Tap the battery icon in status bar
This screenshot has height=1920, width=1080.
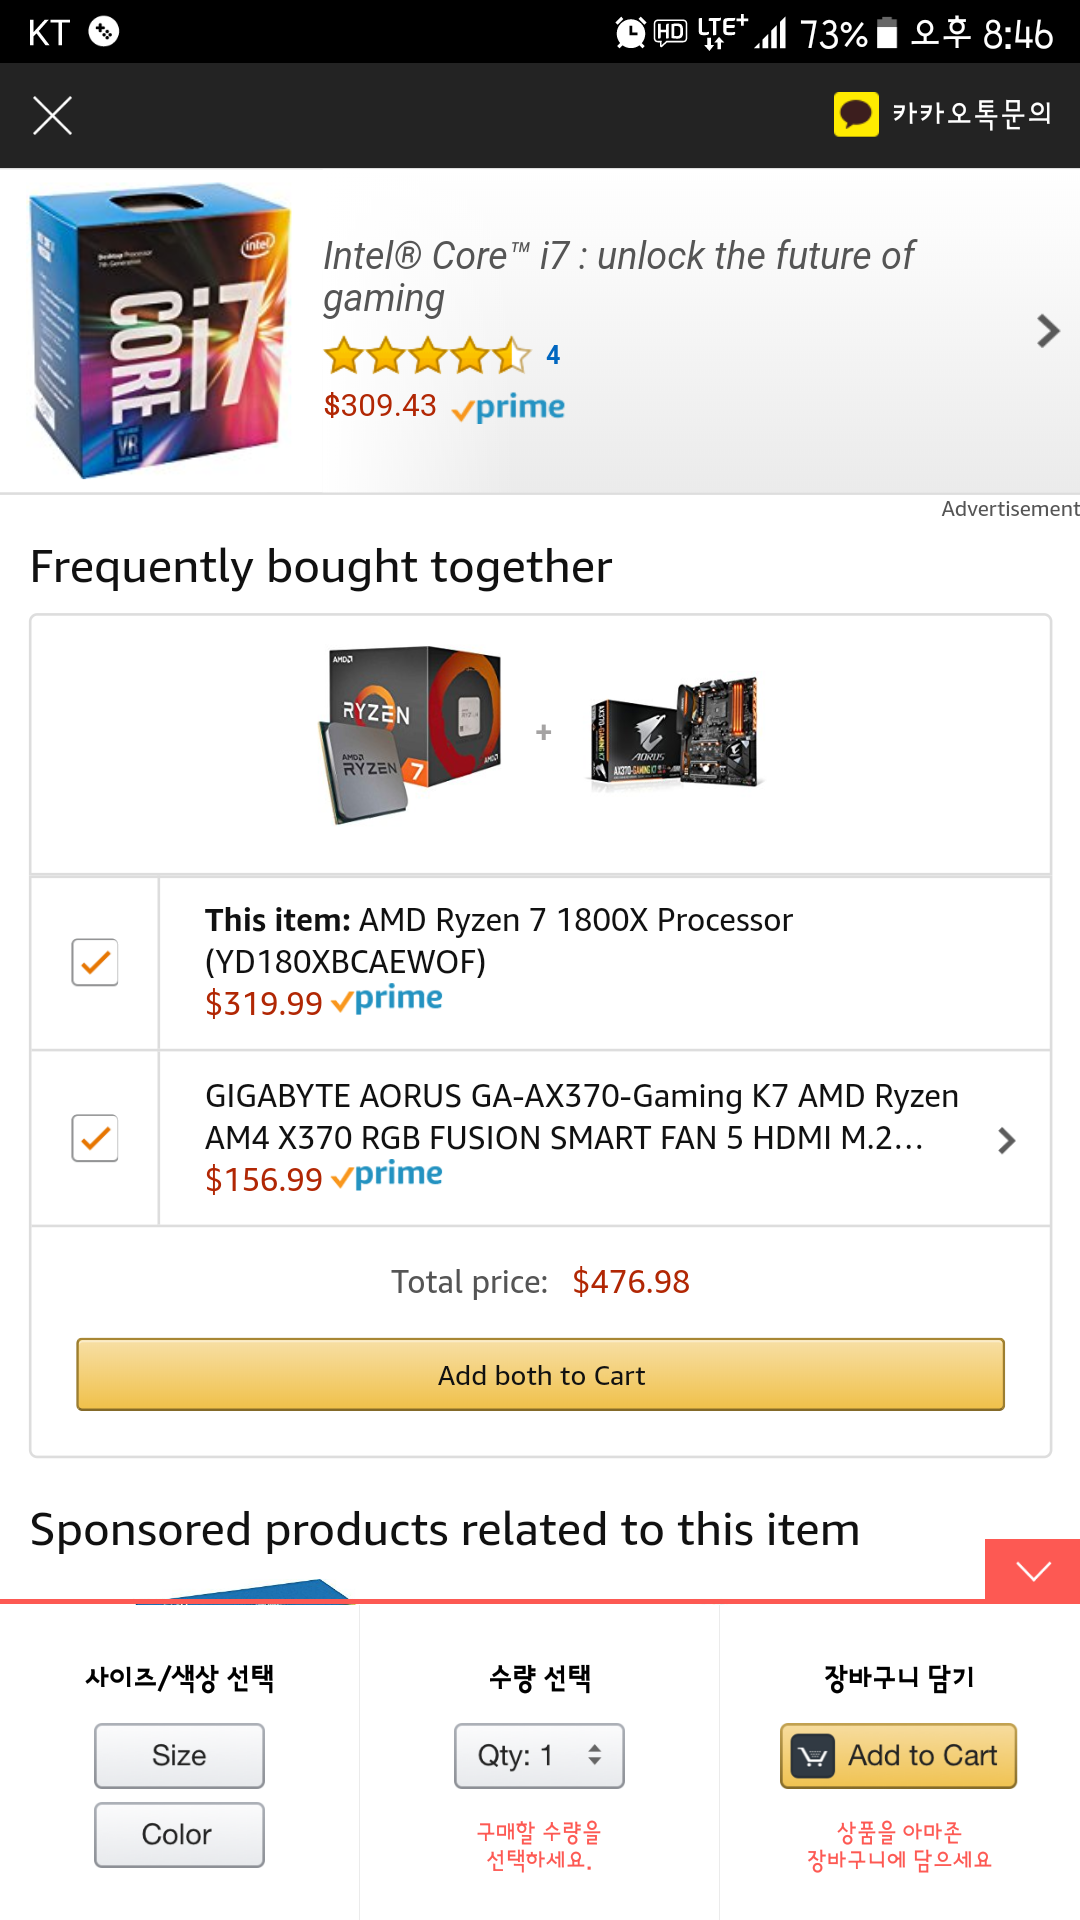(x=887, y=33)
